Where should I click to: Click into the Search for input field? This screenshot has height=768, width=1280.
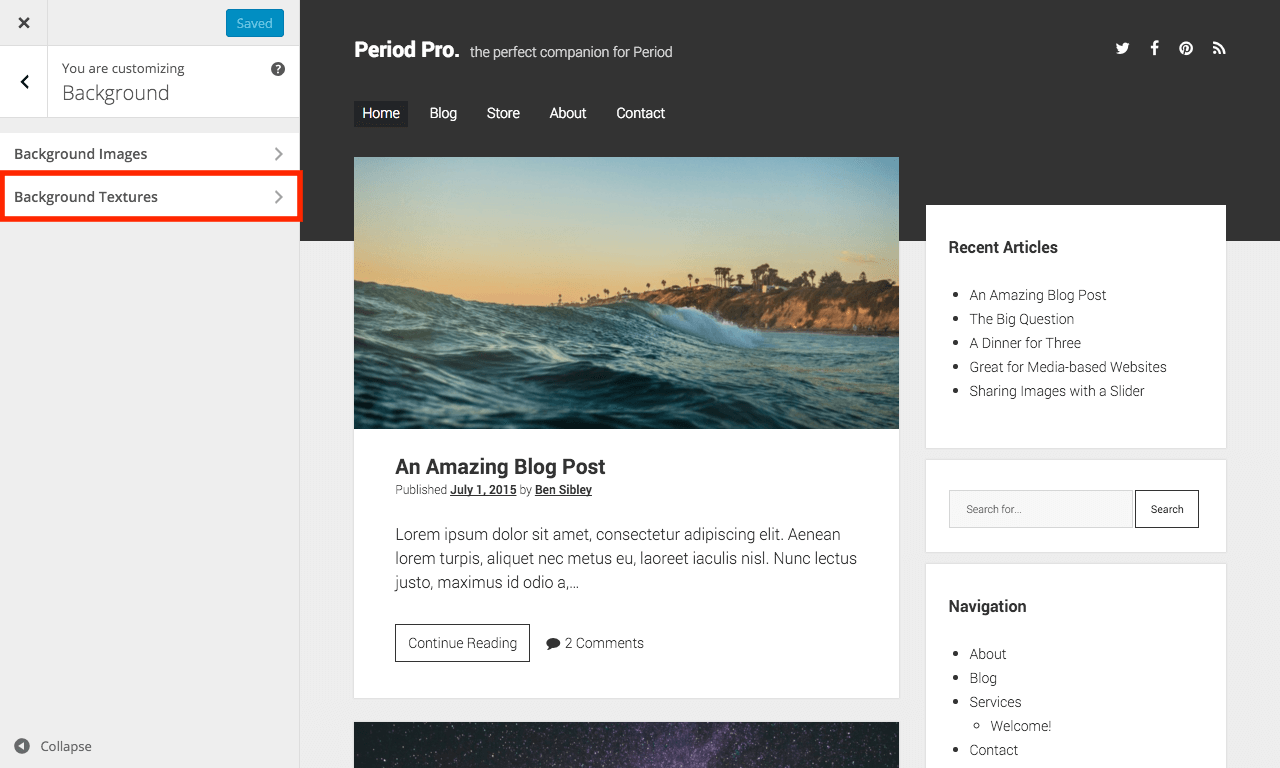[1040, 509]
